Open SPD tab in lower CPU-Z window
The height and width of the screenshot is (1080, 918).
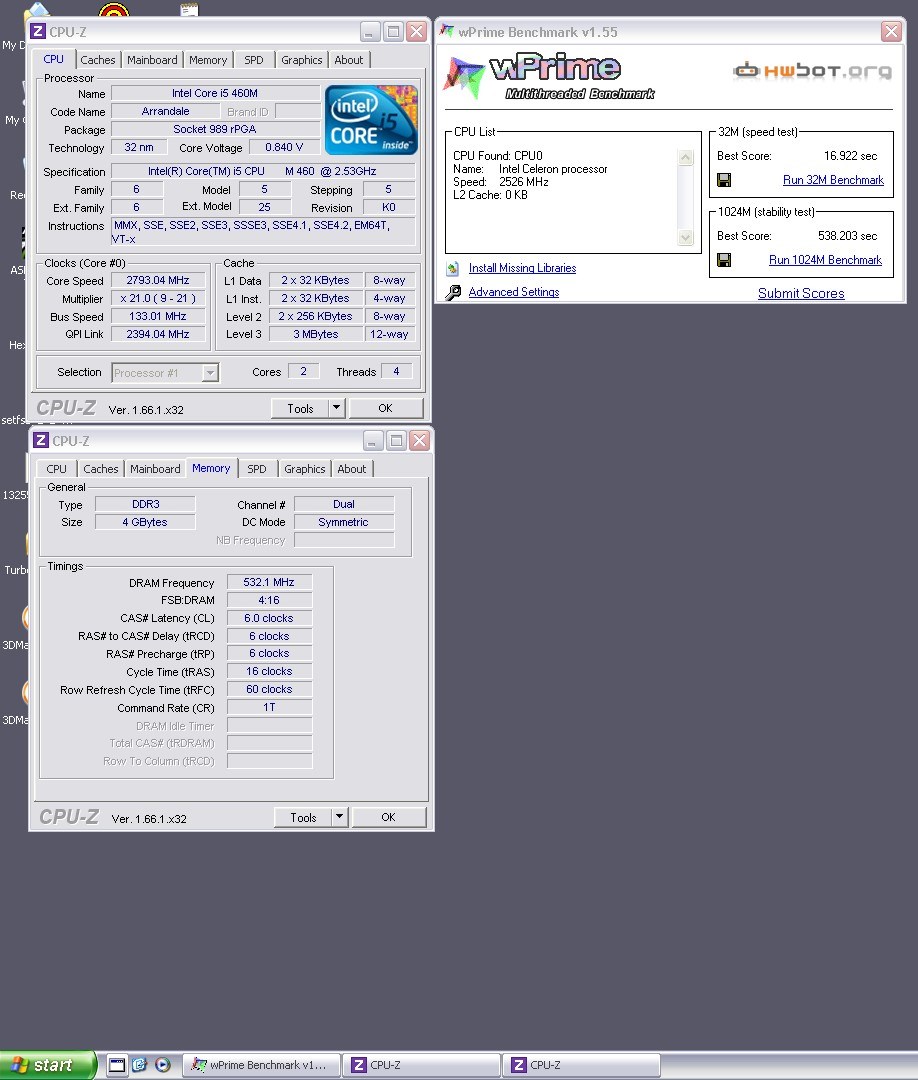tap(256, 469)
